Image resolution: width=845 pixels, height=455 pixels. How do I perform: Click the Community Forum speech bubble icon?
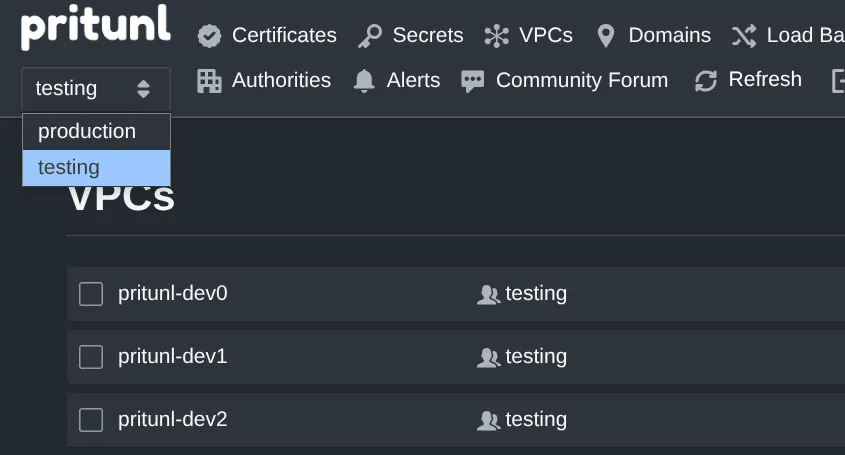click(x=473, y=81)
